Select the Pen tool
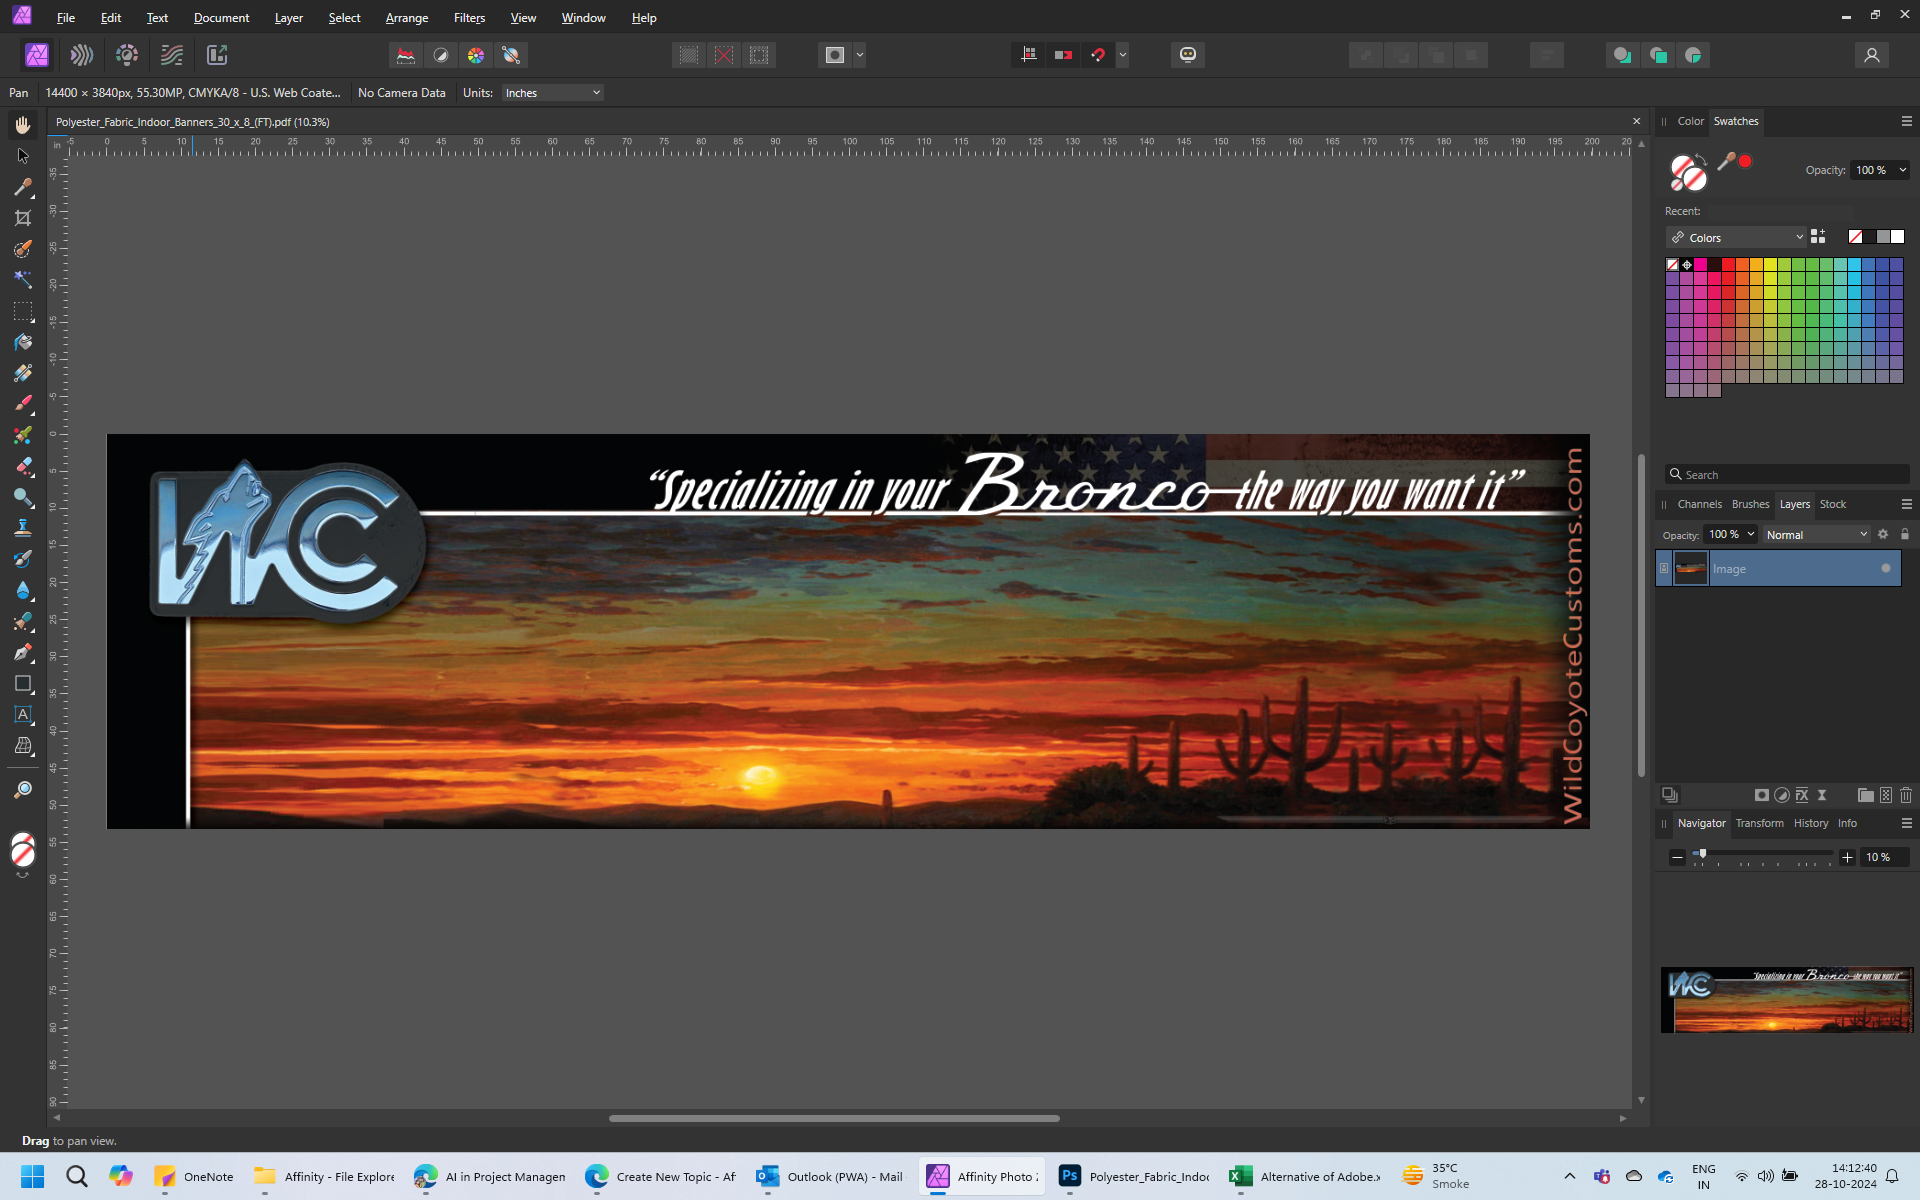 click(x=23, y=652)
